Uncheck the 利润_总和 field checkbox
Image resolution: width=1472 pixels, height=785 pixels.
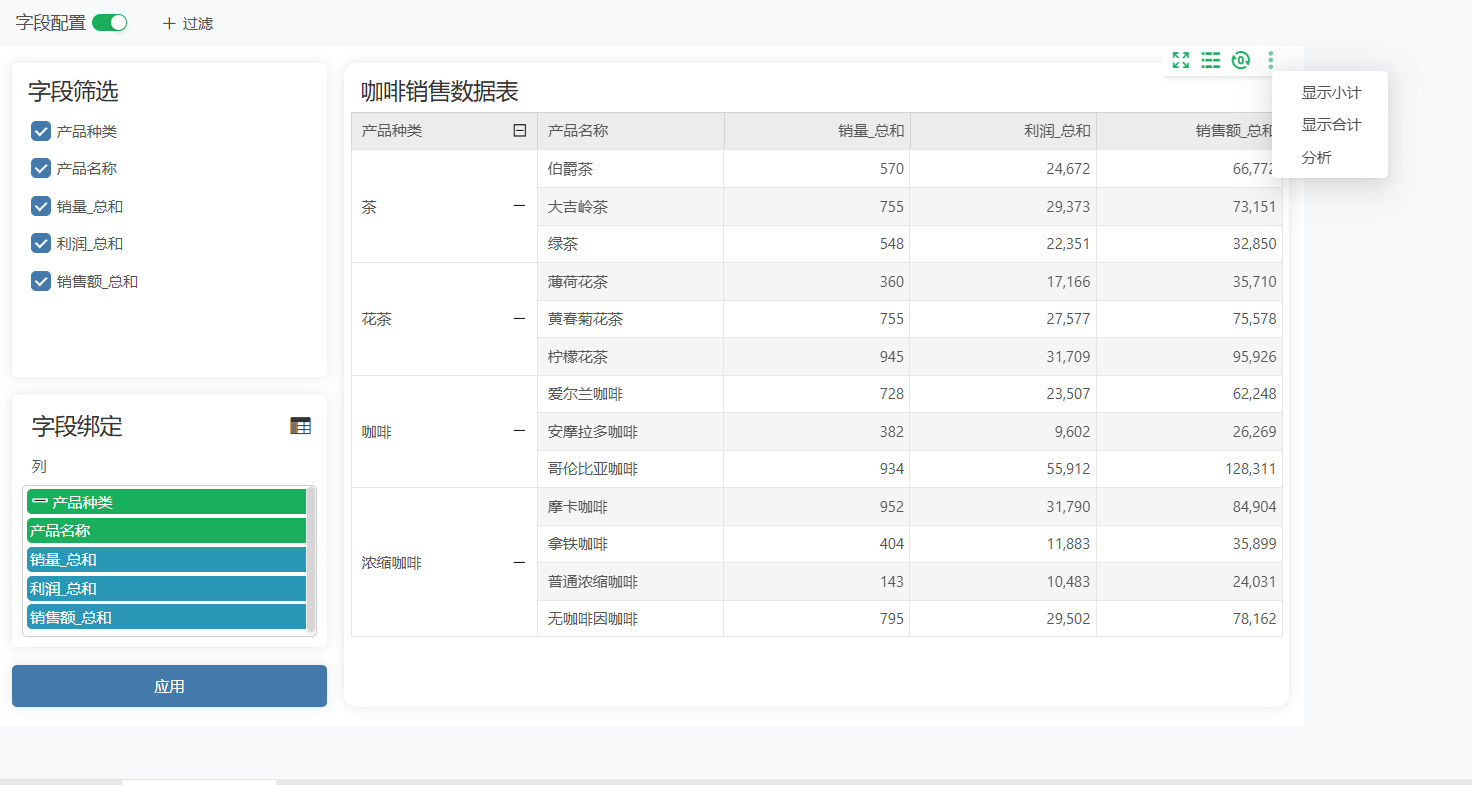tap(41, 243)
